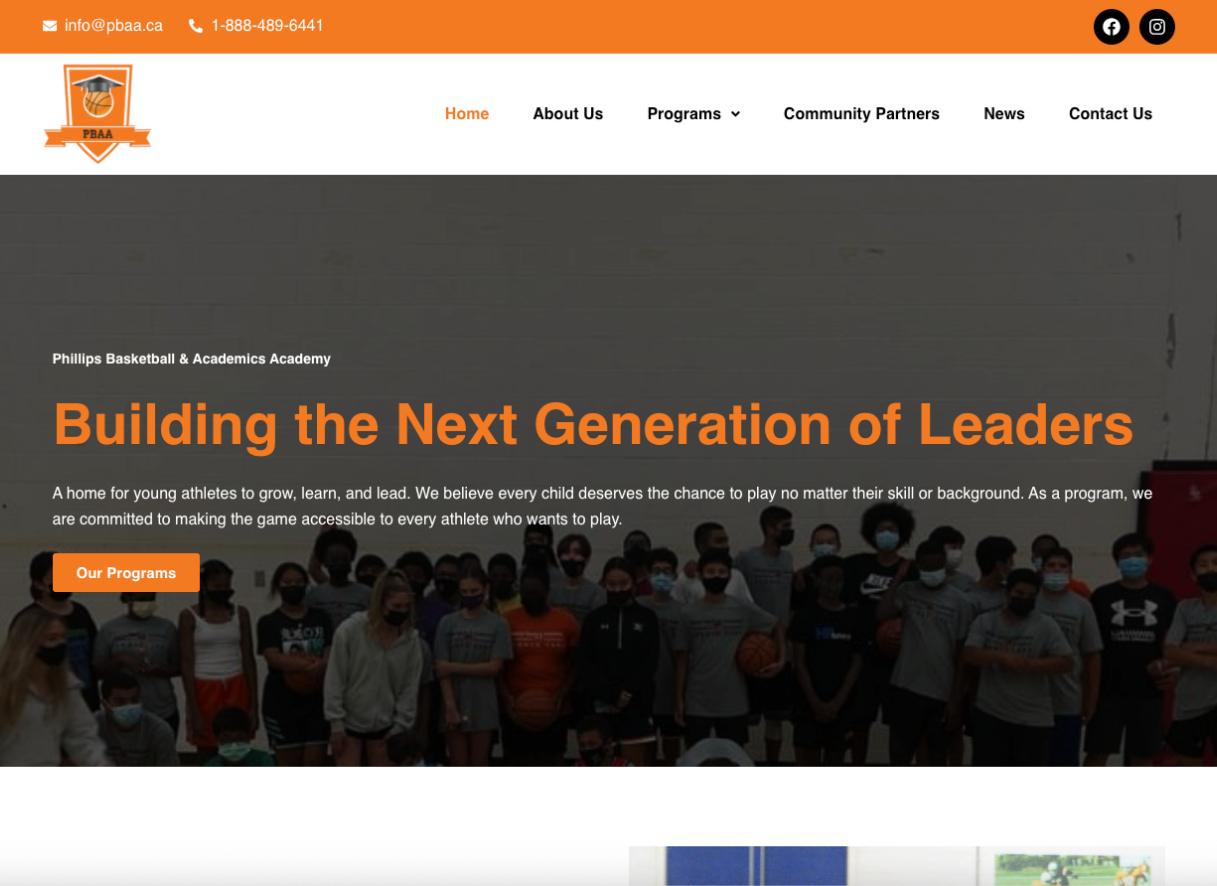Open the Facebook social icon
This screenshot has height=886, width=1217.
pos(1111,27)
